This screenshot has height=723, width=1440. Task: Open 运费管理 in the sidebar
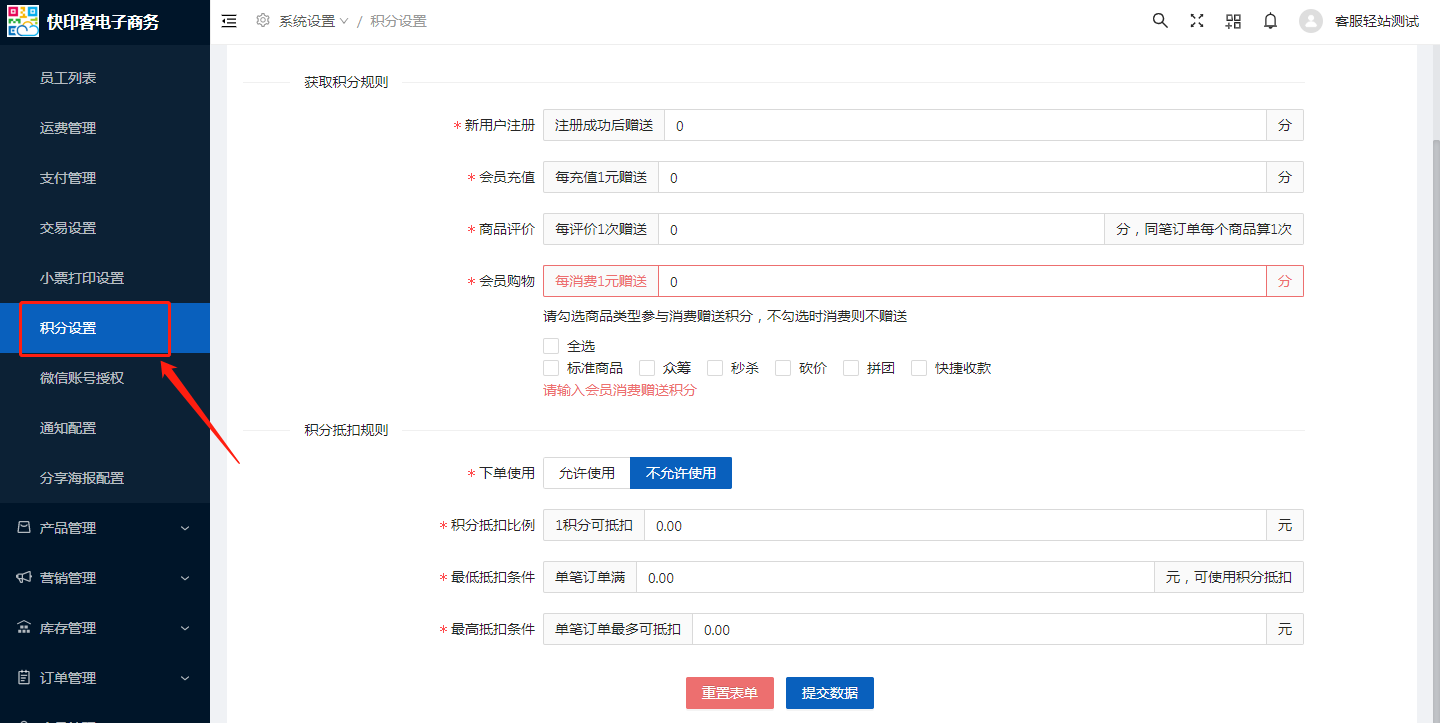point(68,128)
